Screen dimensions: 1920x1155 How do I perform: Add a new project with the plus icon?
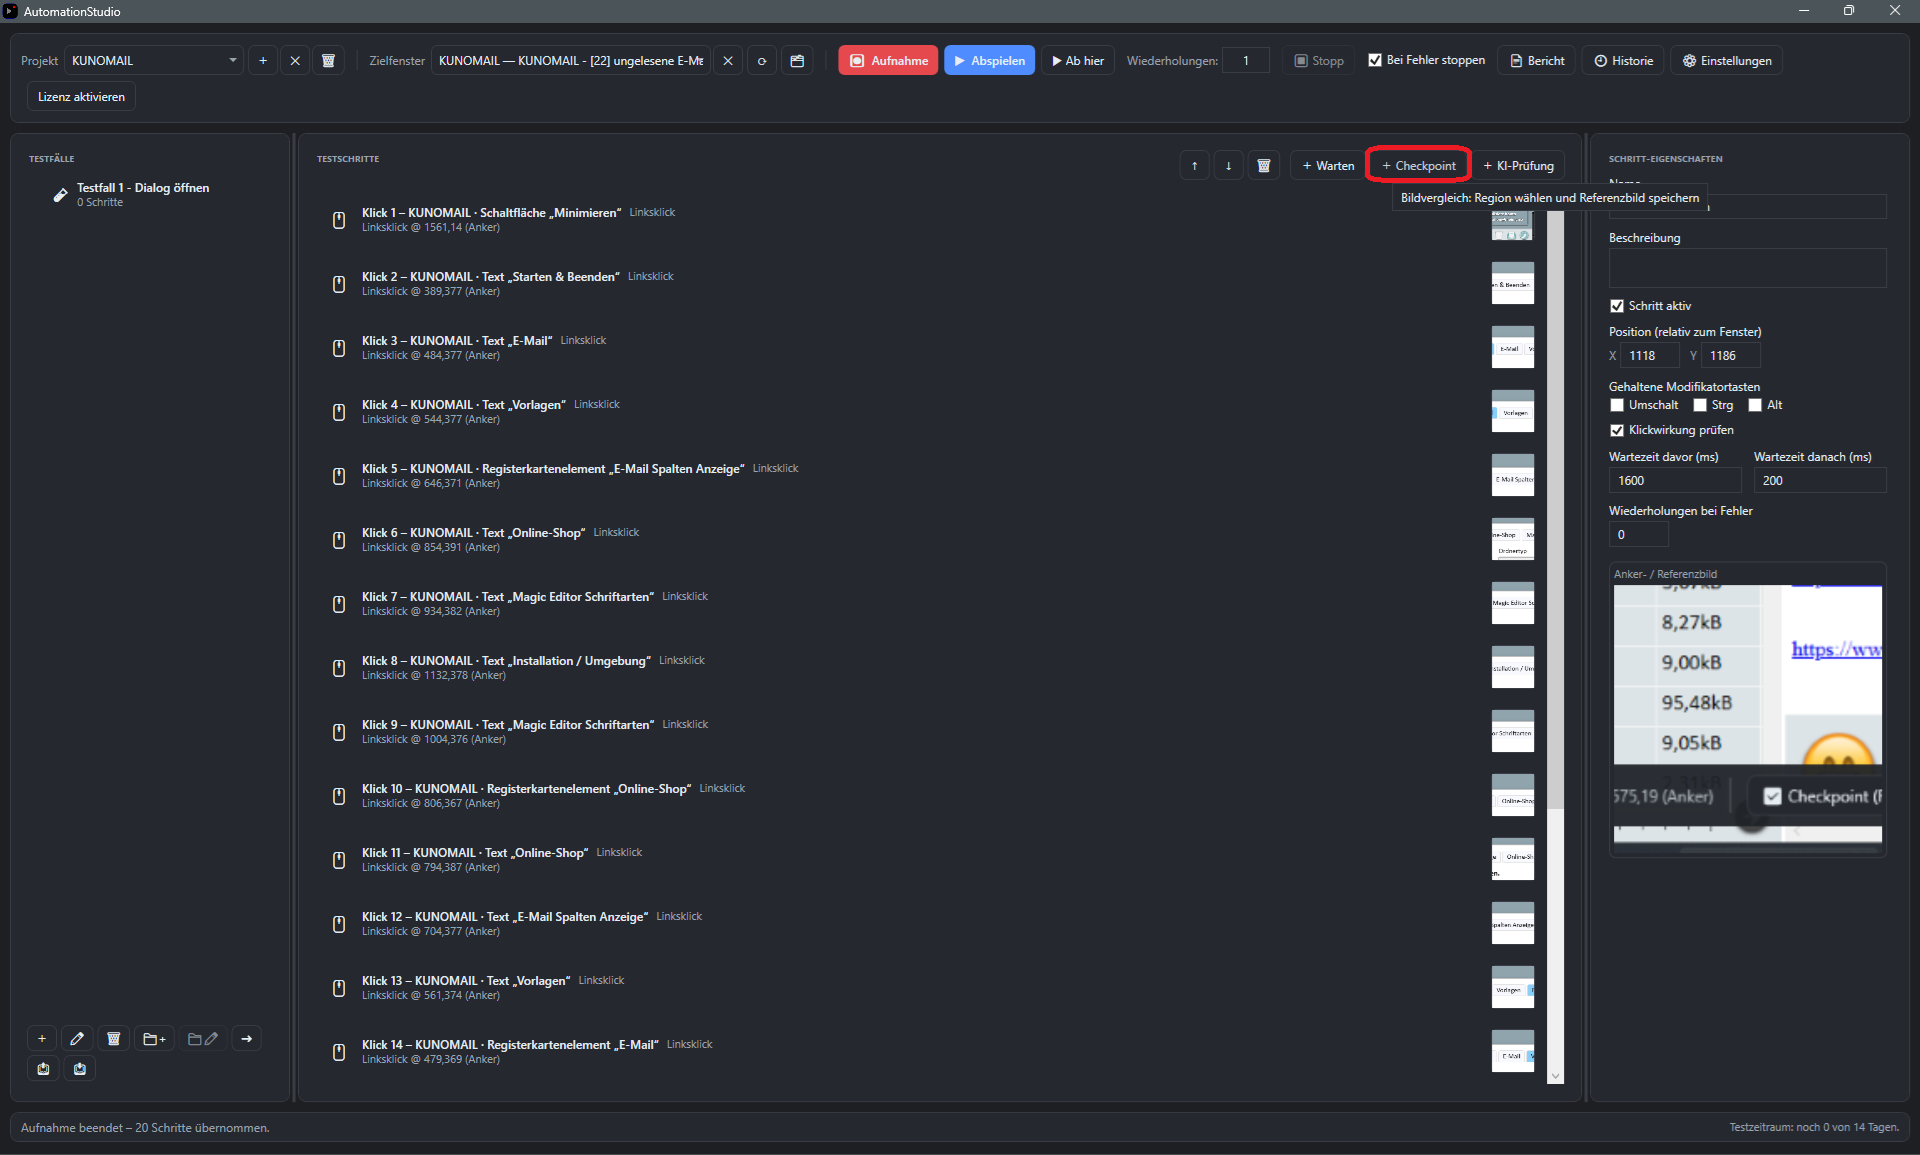263,61
